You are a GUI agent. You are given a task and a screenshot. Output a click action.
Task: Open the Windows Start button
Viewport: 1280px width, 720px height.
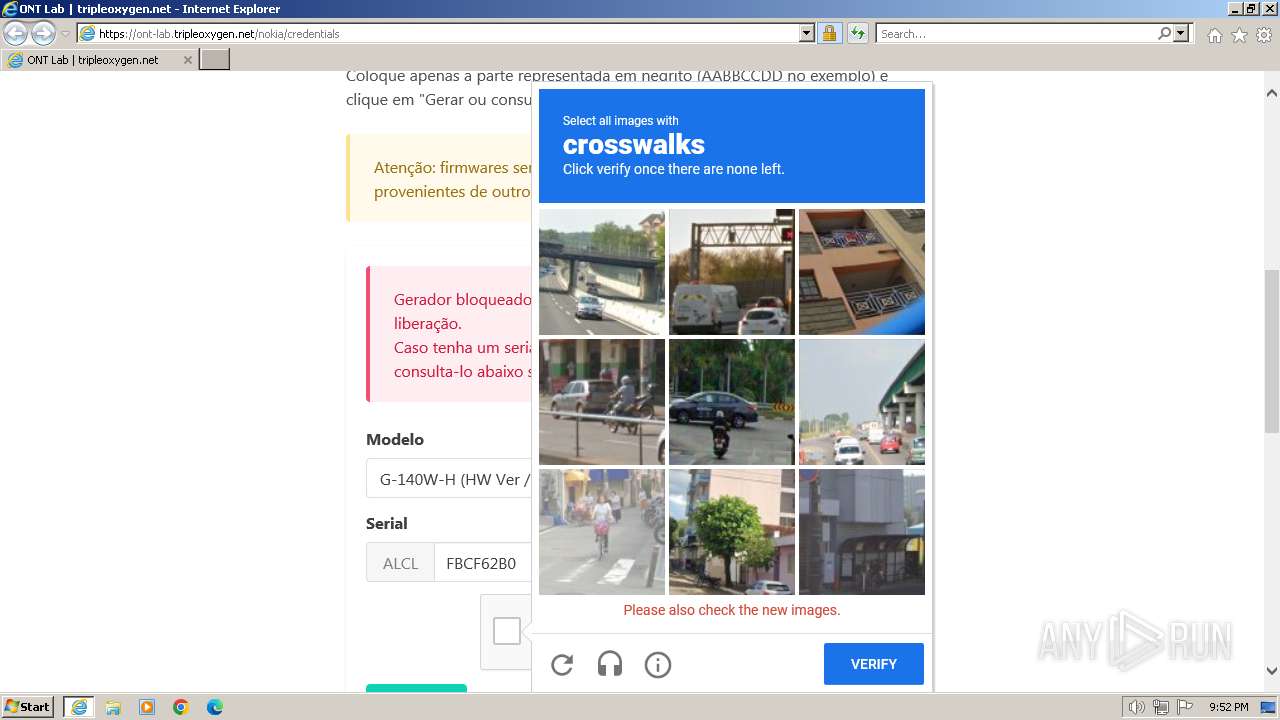(x=28, y=706)
